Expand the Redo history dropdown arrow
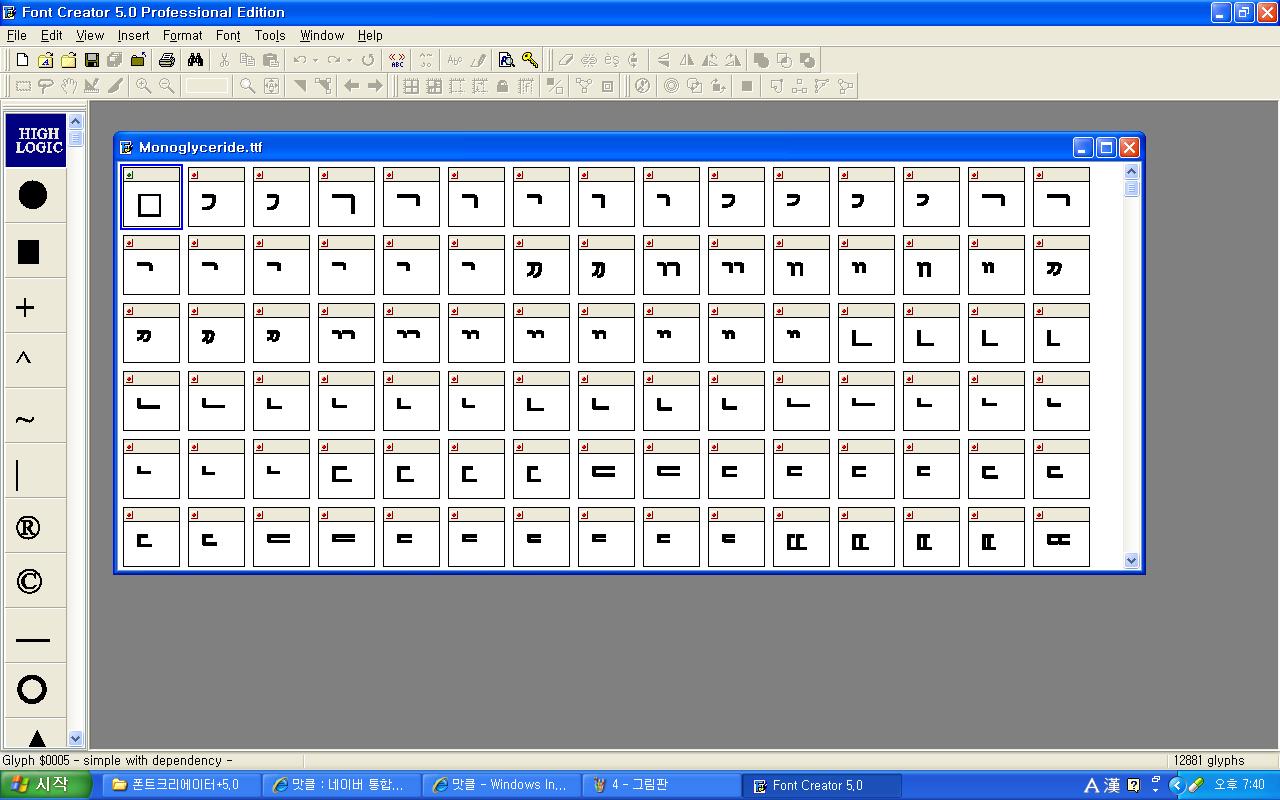Image resolution: width=1280 pixels, height=800 pixels. point(349,60)
